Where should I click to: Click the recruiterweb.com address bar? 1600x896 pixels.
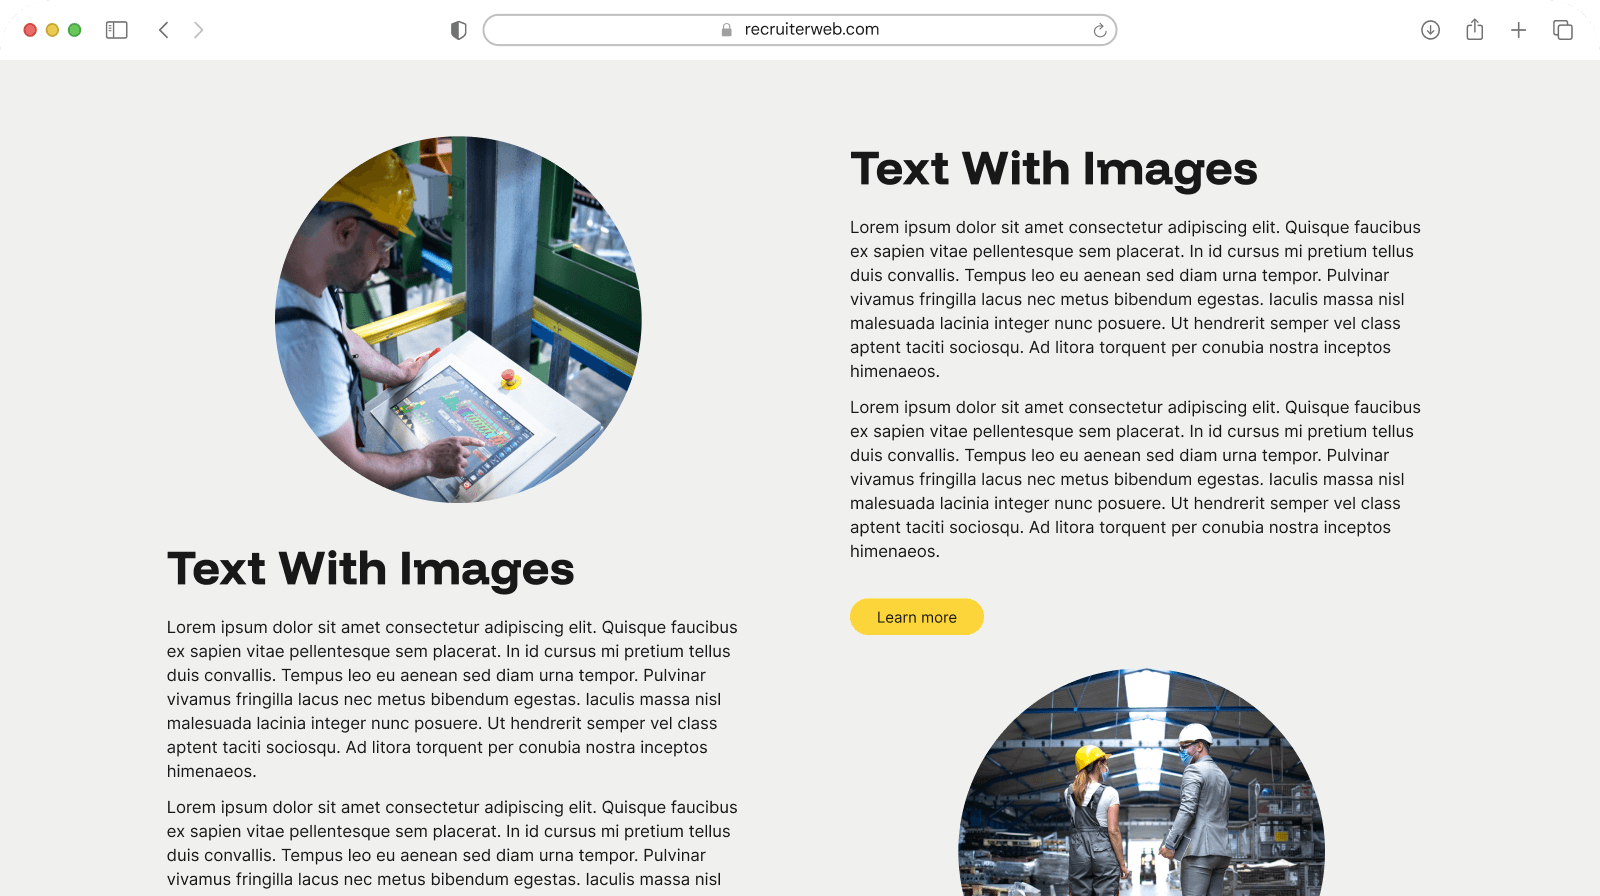pyautogui.click(x=800, y=30)
